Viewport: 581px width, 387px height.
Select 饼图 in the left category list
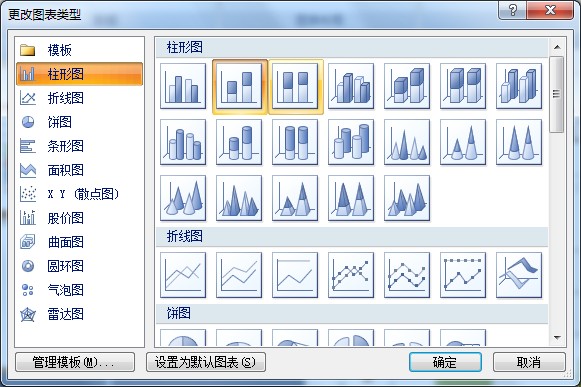pos(79,122)
